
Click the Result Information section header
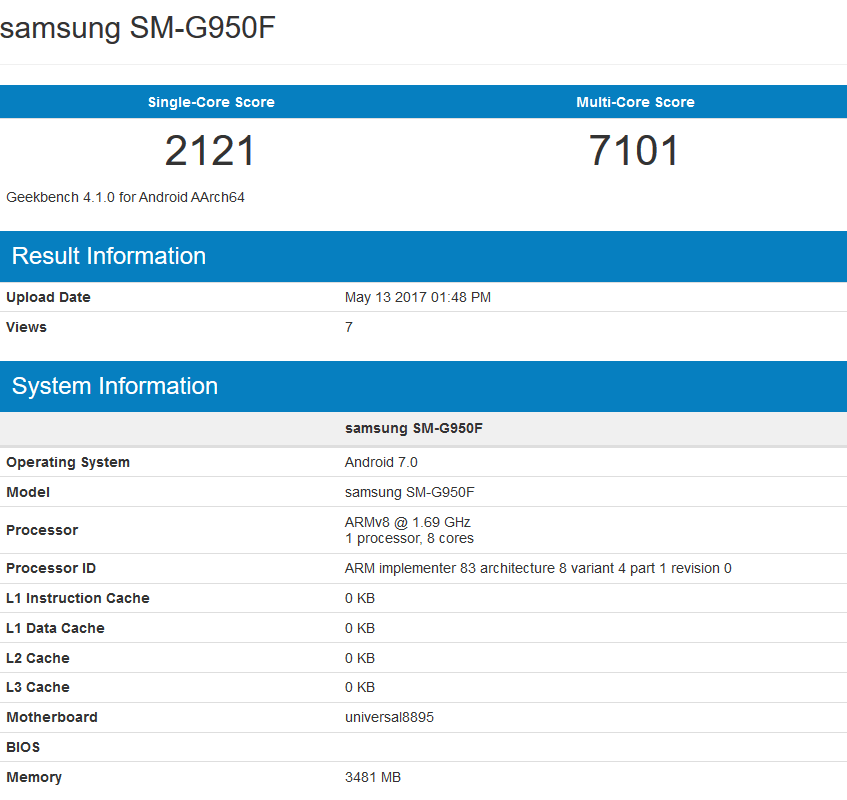(109, 256)
